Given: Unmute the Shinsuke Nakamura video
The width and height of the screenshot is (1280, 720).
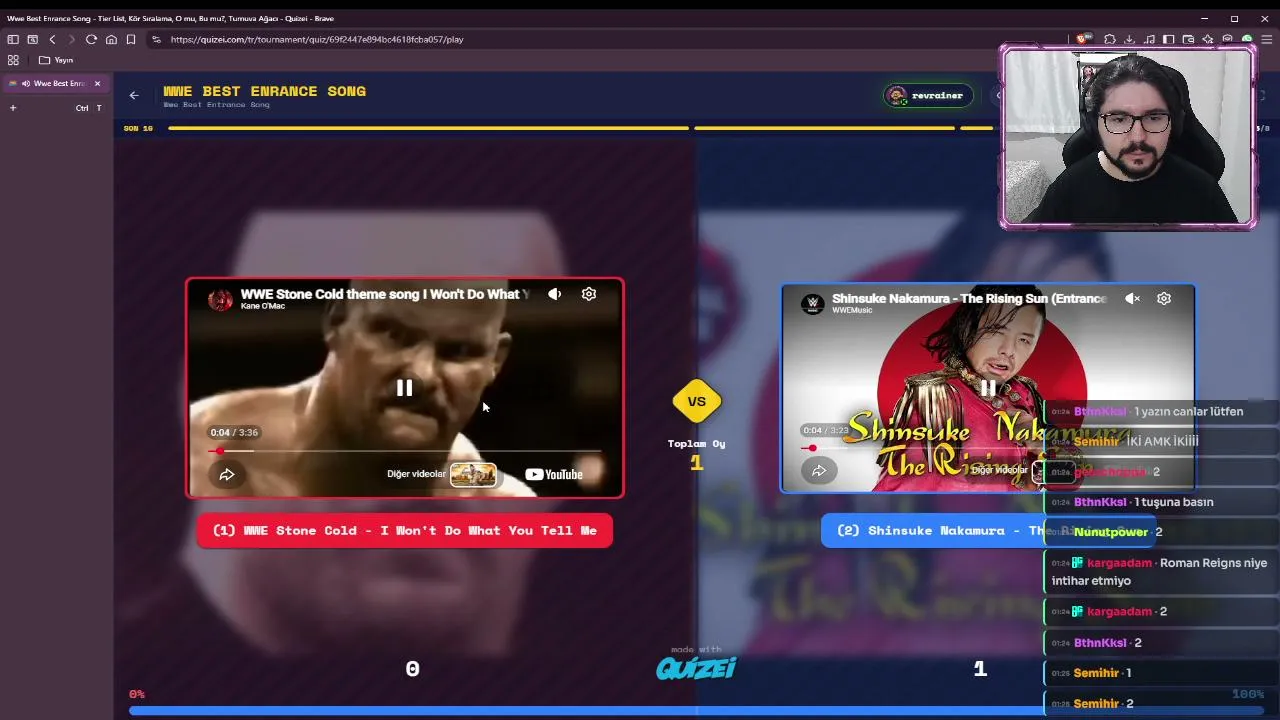Looking at the screenshot, I should coord(1132,298).
